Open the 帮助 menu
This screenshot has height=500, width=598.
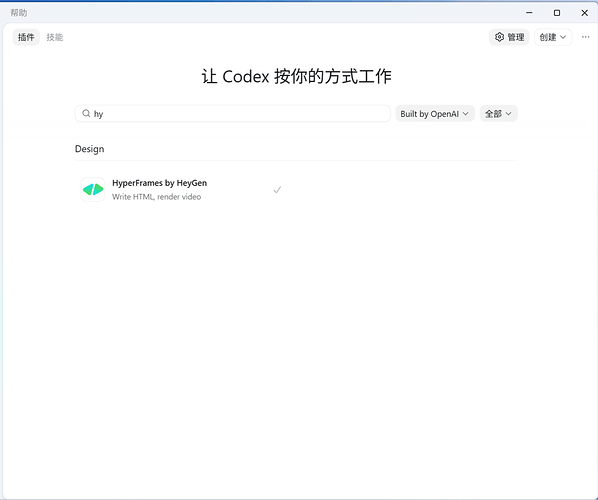coord(19,13)
